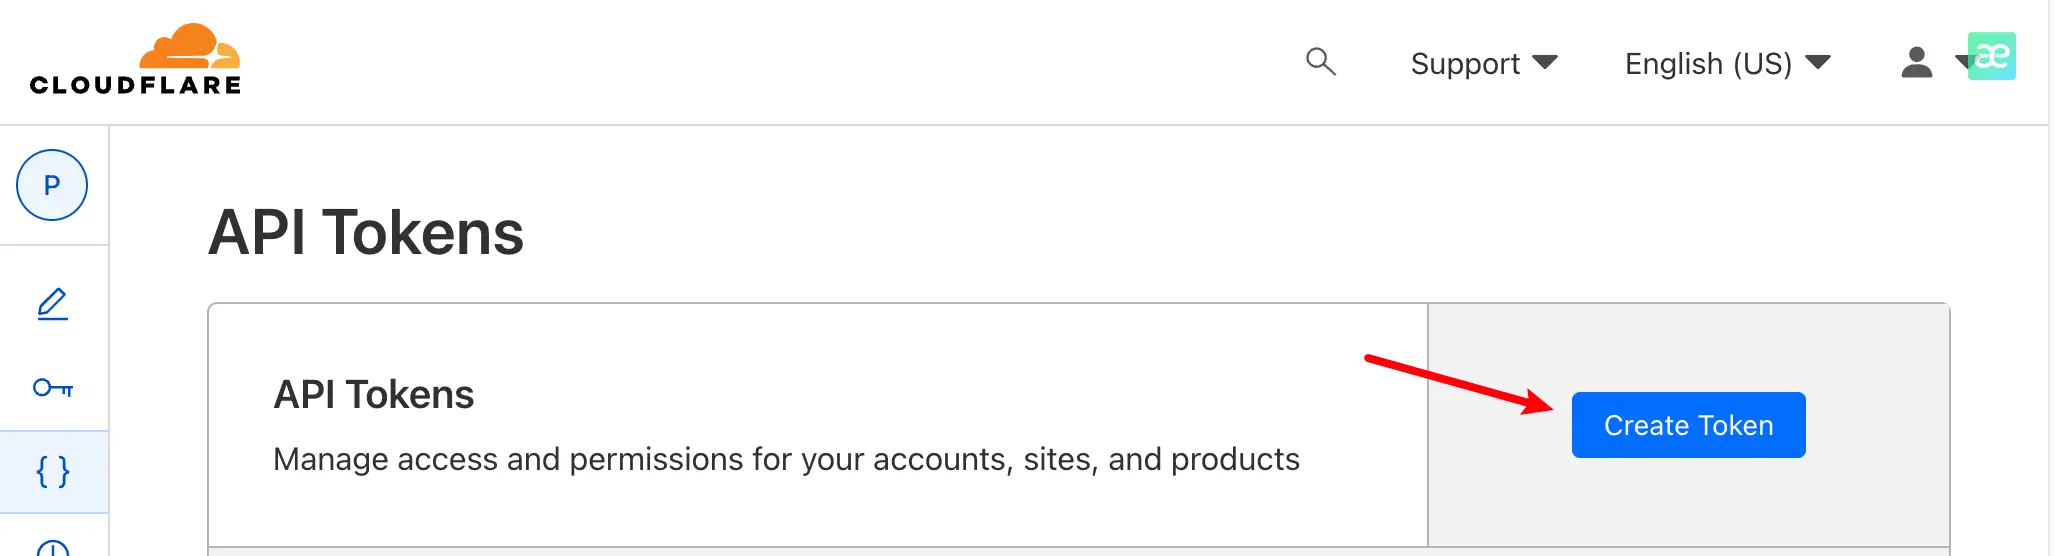Open the clock icon in the sidebar
This screenshot has width=2054, height=556.
(53, 546)
